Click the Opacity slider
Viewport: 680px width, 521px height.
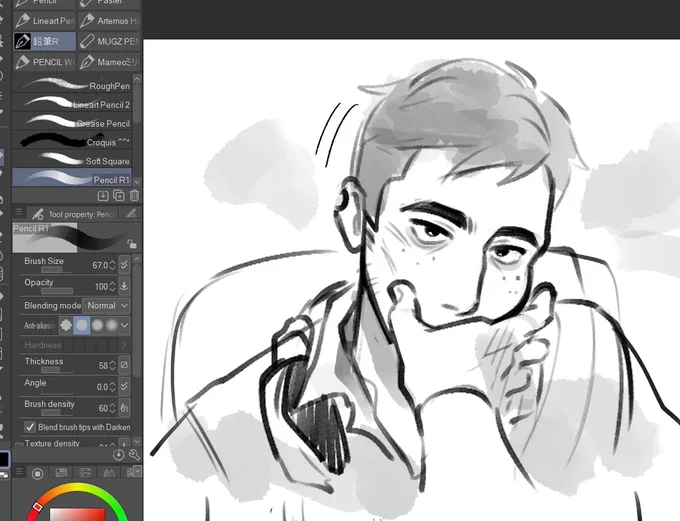tap(56, 291)
